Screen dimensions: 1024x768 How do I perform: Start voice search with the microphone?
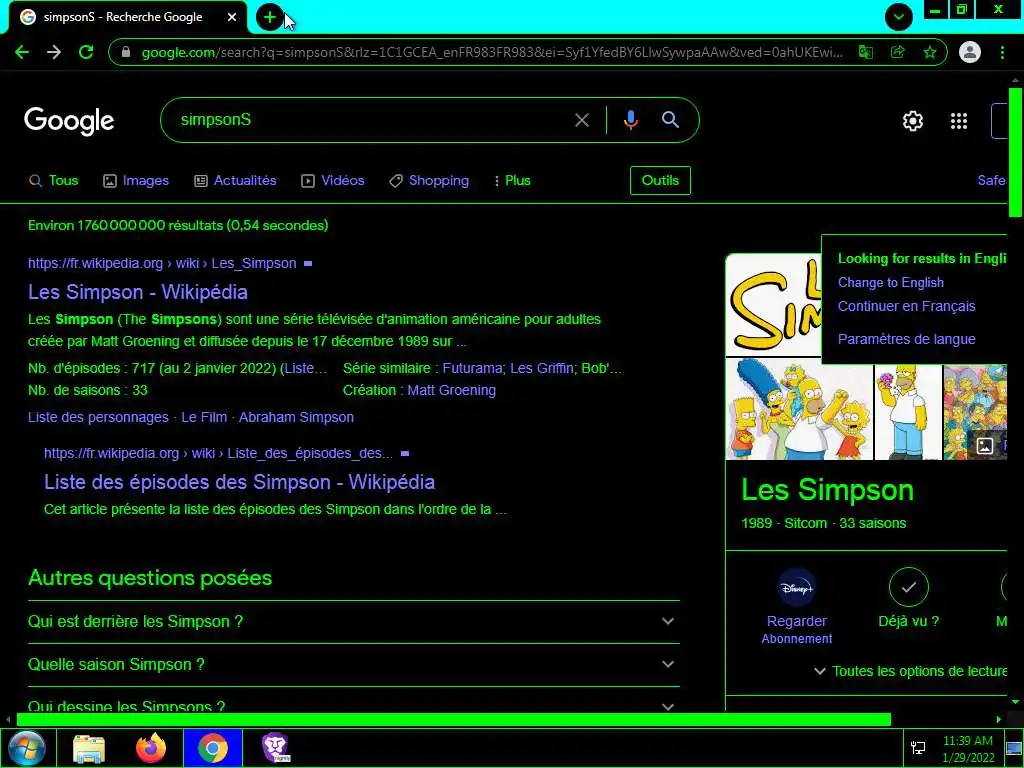(x=631, y=120)
